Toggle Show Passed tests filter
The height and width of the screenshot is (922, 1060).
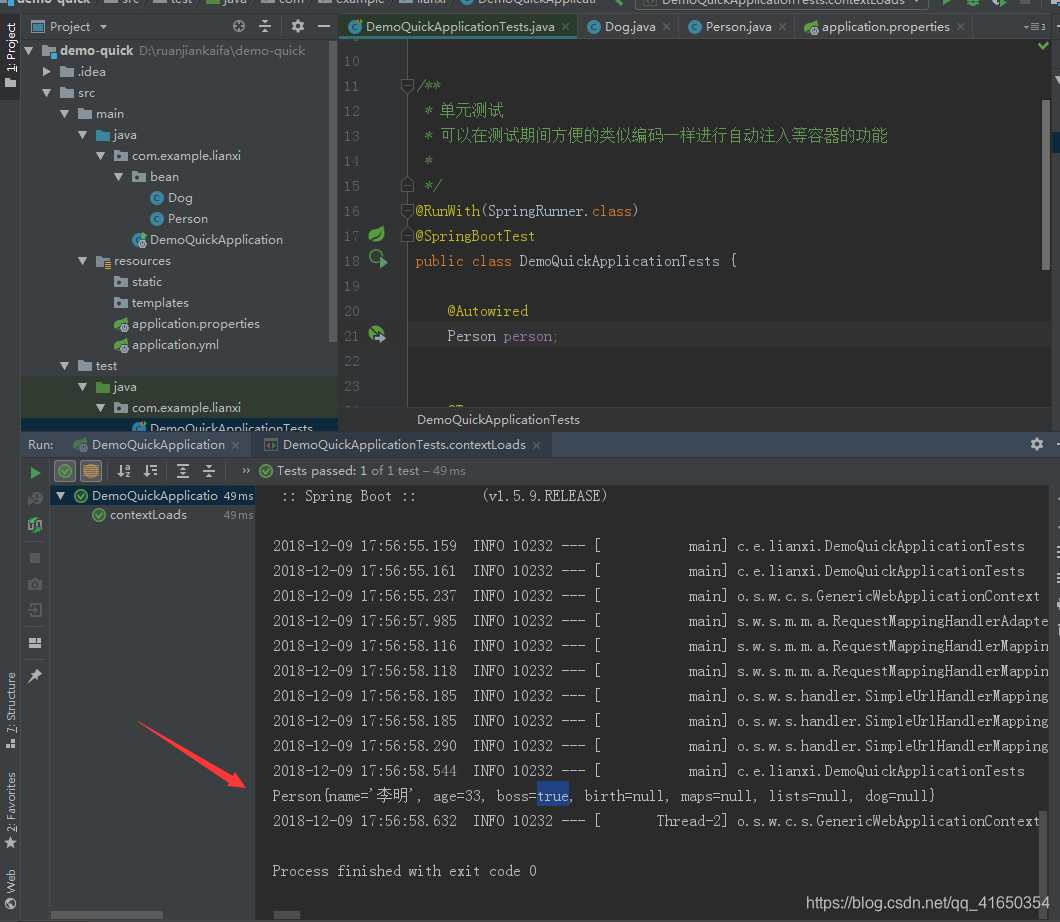click(x=64, y=471)
